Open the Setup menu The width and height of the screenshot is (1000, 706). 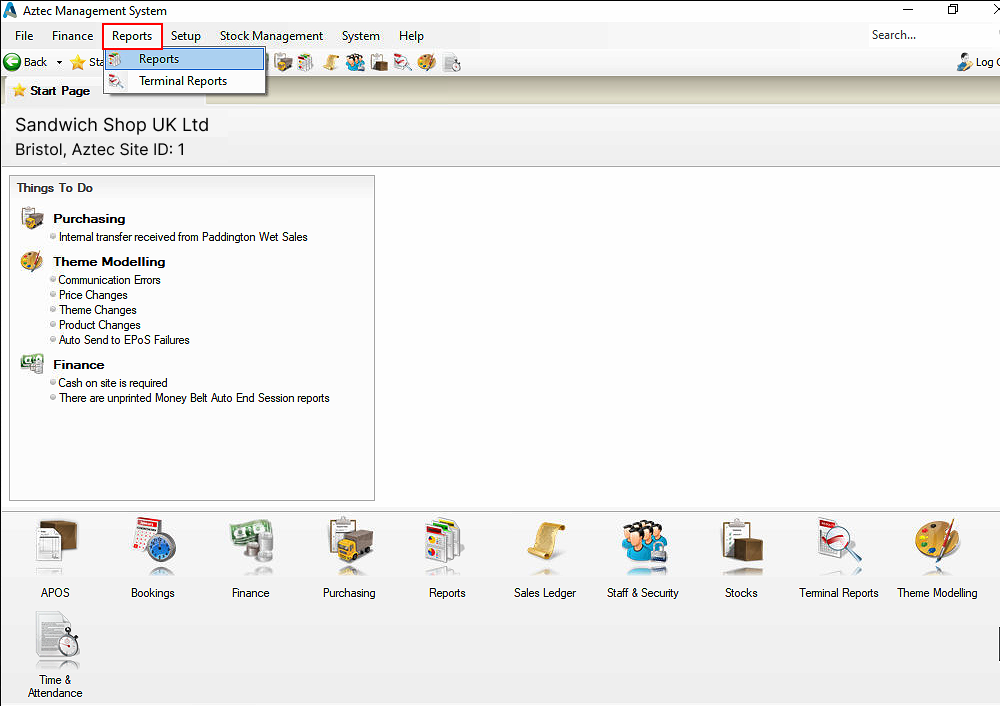[185, 36]
